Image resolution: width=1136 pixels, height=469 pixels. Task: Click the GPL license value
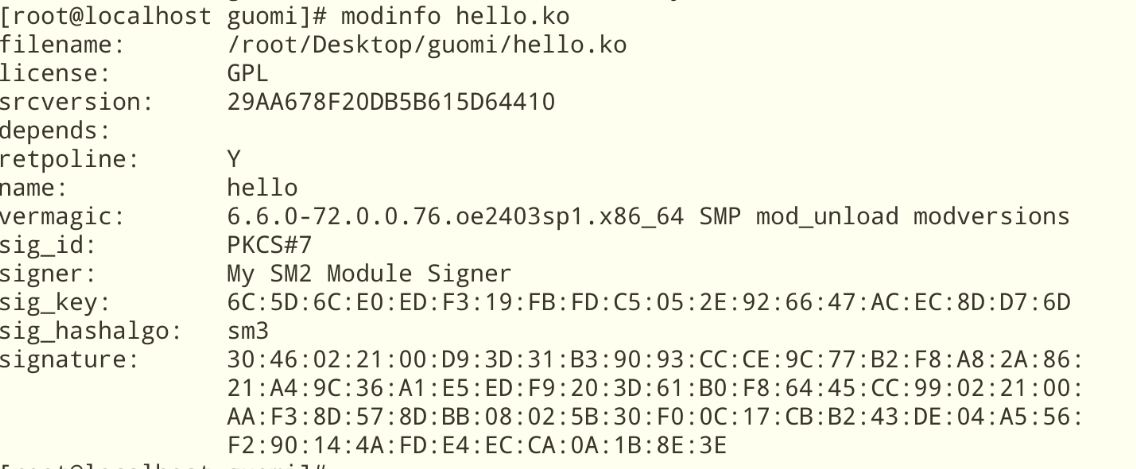pyautogui.click(x=245, y=73)
